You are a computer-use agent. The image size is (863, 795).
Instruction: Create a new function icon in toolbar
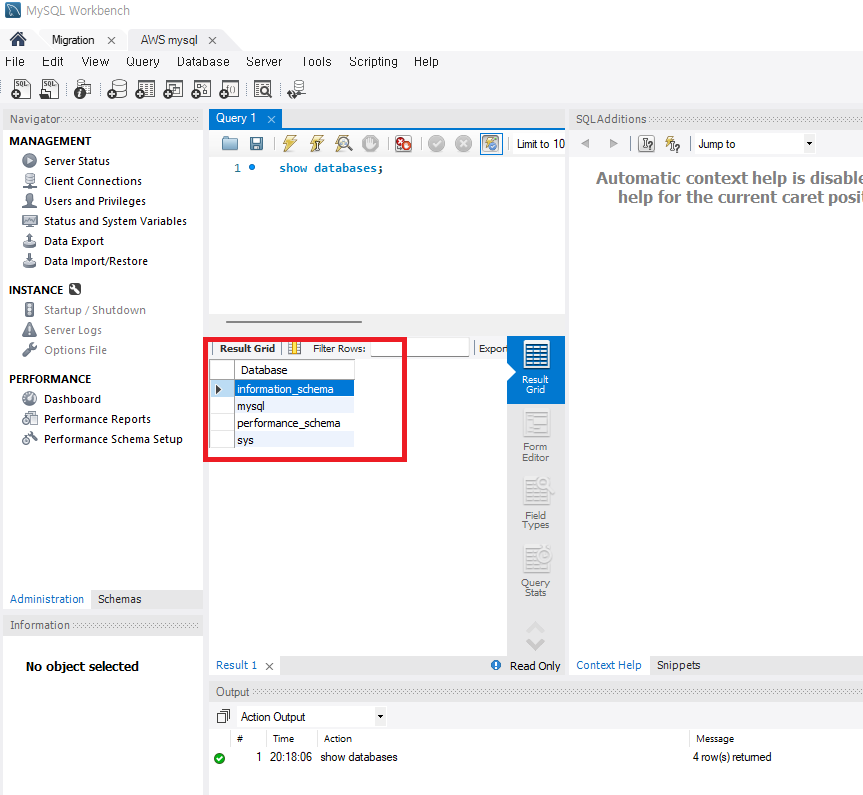229,89
